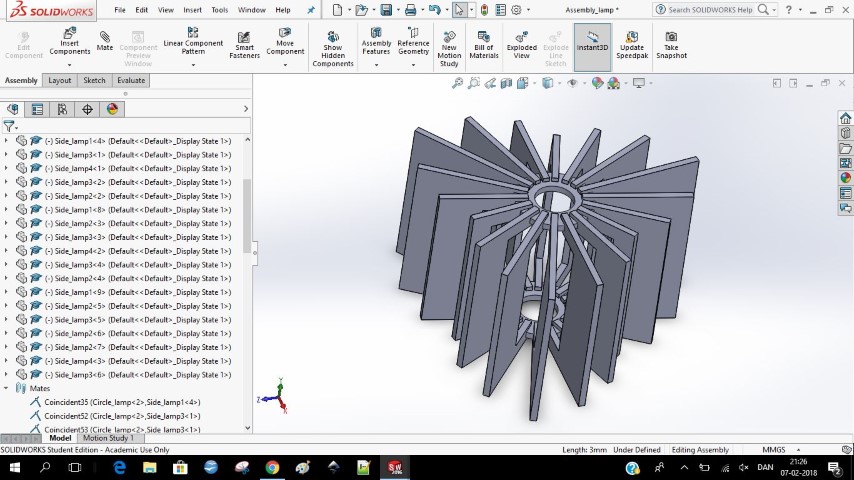Expand Side_lamp4<1> tree node
Screen dimensions: 854x480
6,168
